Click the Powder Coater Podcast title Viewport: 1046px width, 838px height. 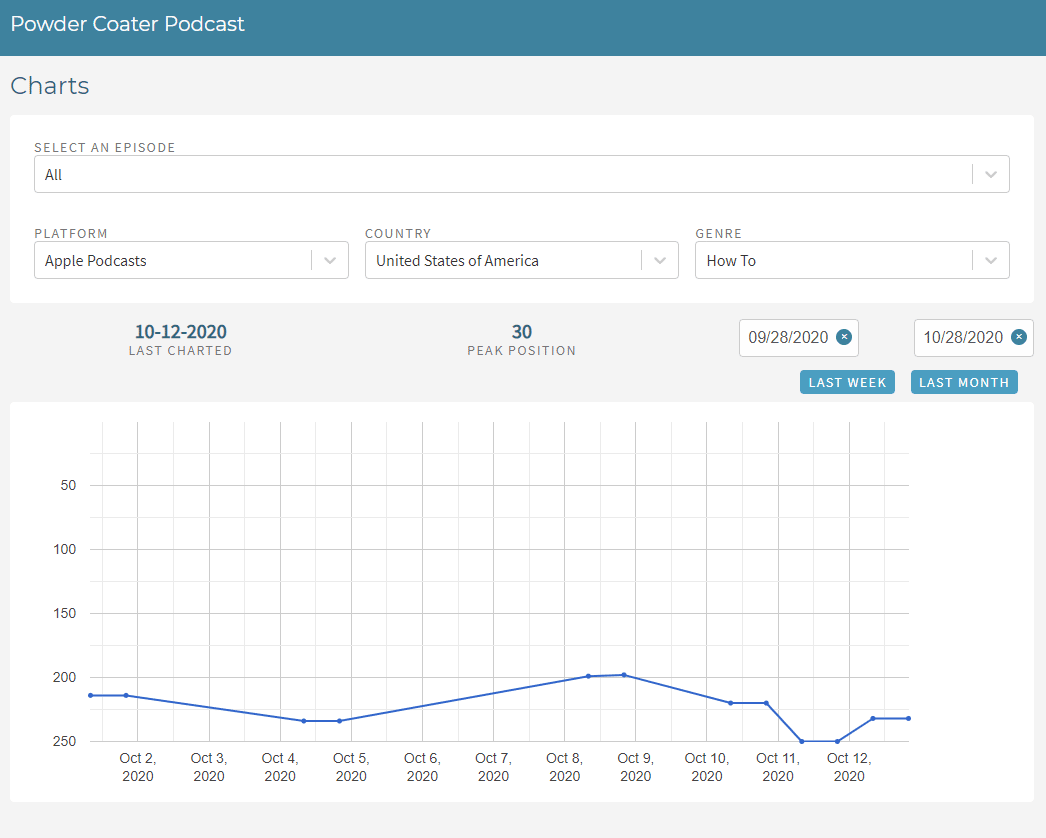pos(127,24)
